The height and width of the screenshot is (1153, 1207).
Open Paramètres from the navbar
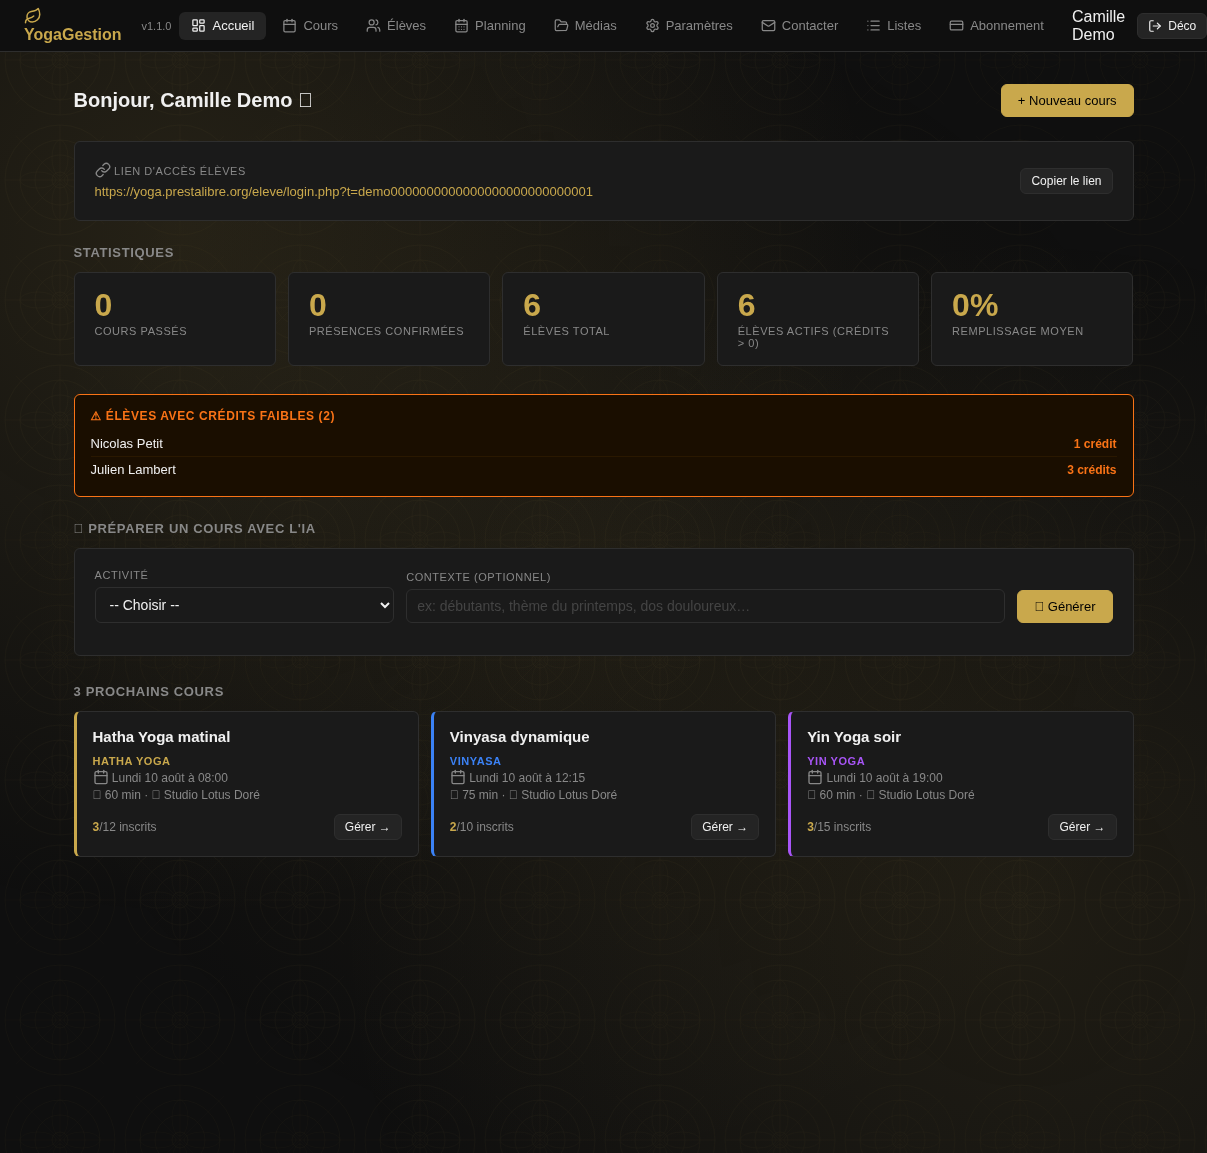pos(689,26)
